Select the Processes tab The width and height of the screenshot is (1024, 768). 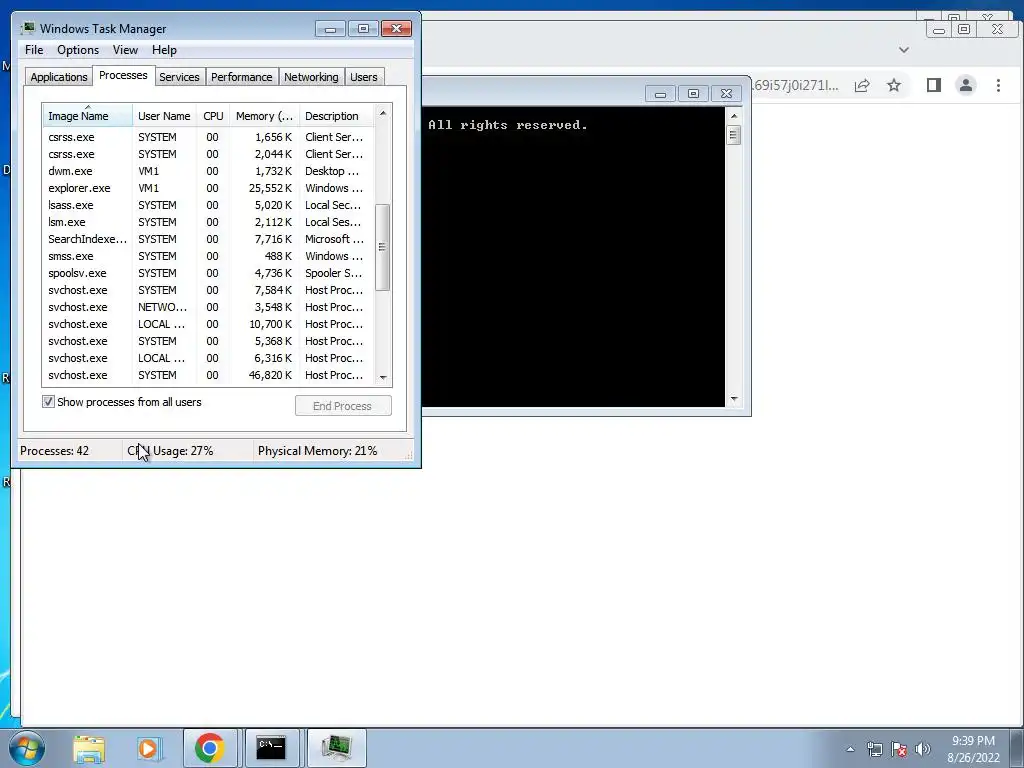coord(123,75)
